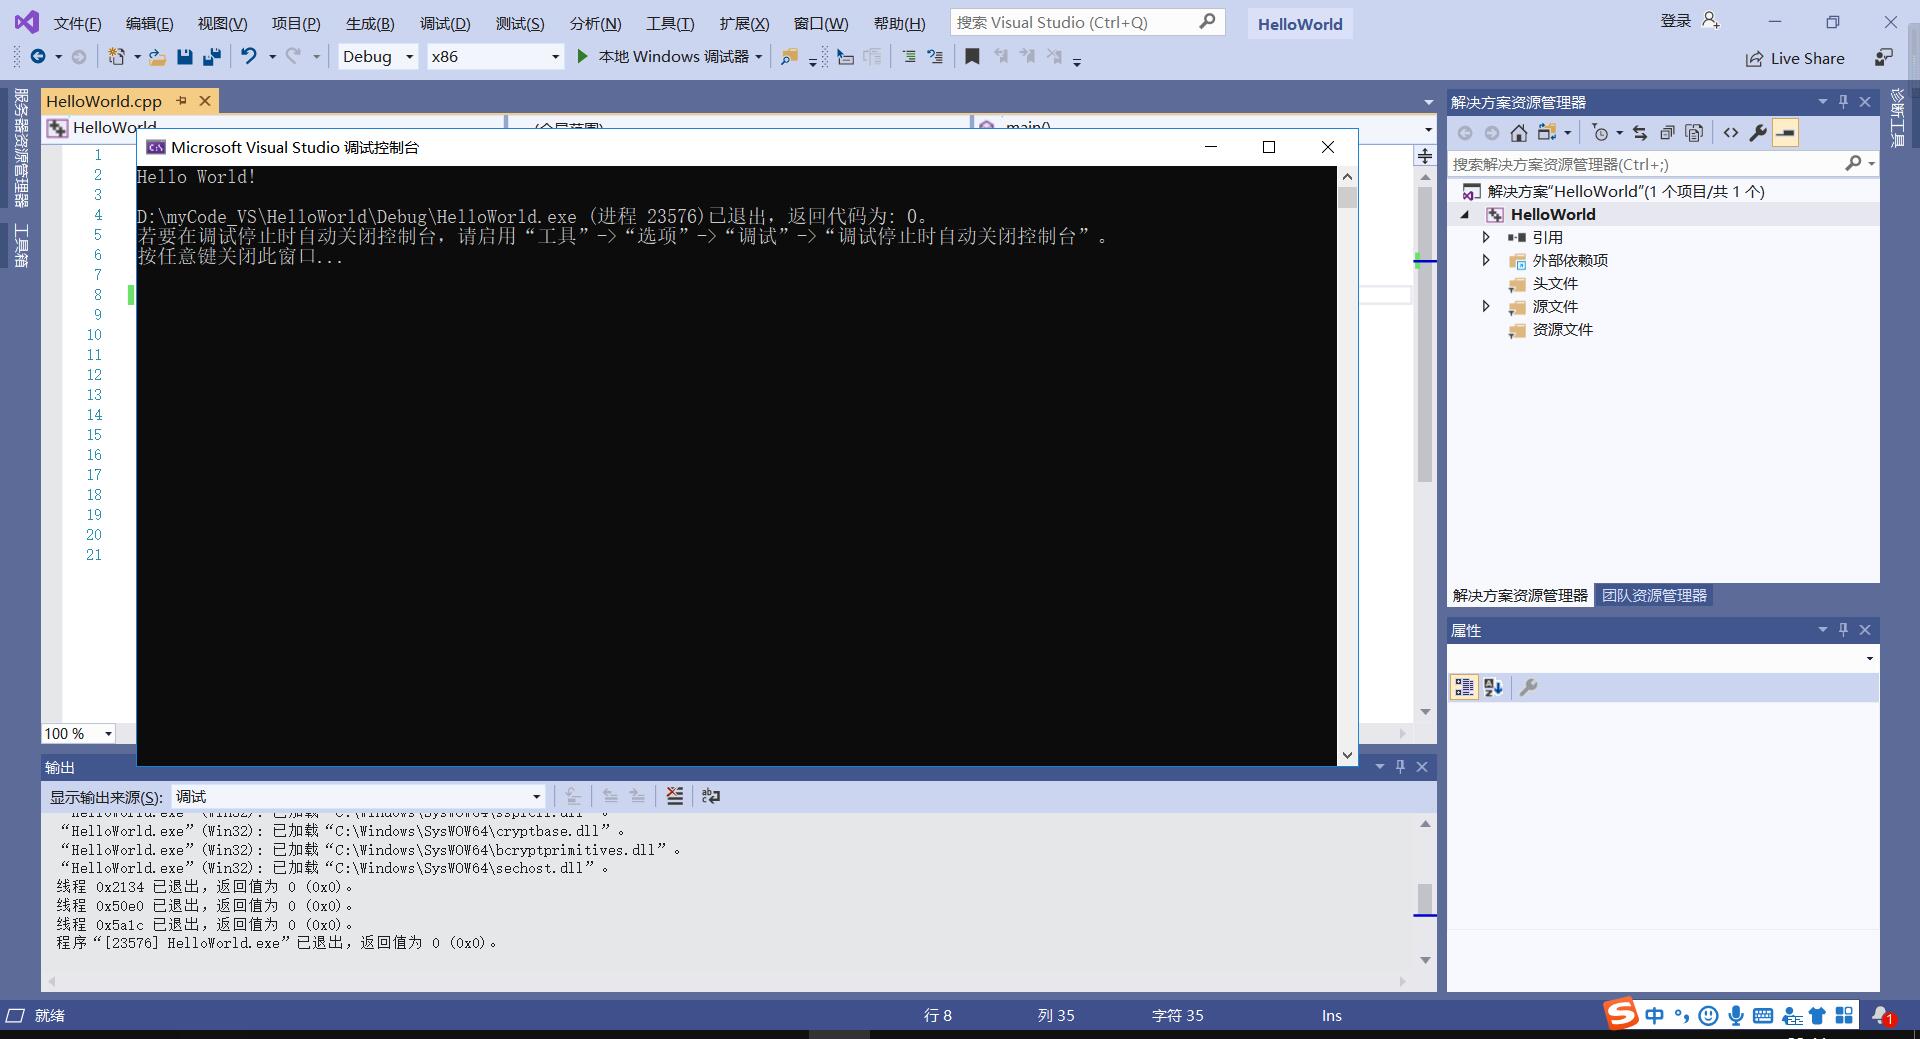Click the Open File folder icon
Viewport: 1920px width, 1039px height.
(x=157, y=57)
